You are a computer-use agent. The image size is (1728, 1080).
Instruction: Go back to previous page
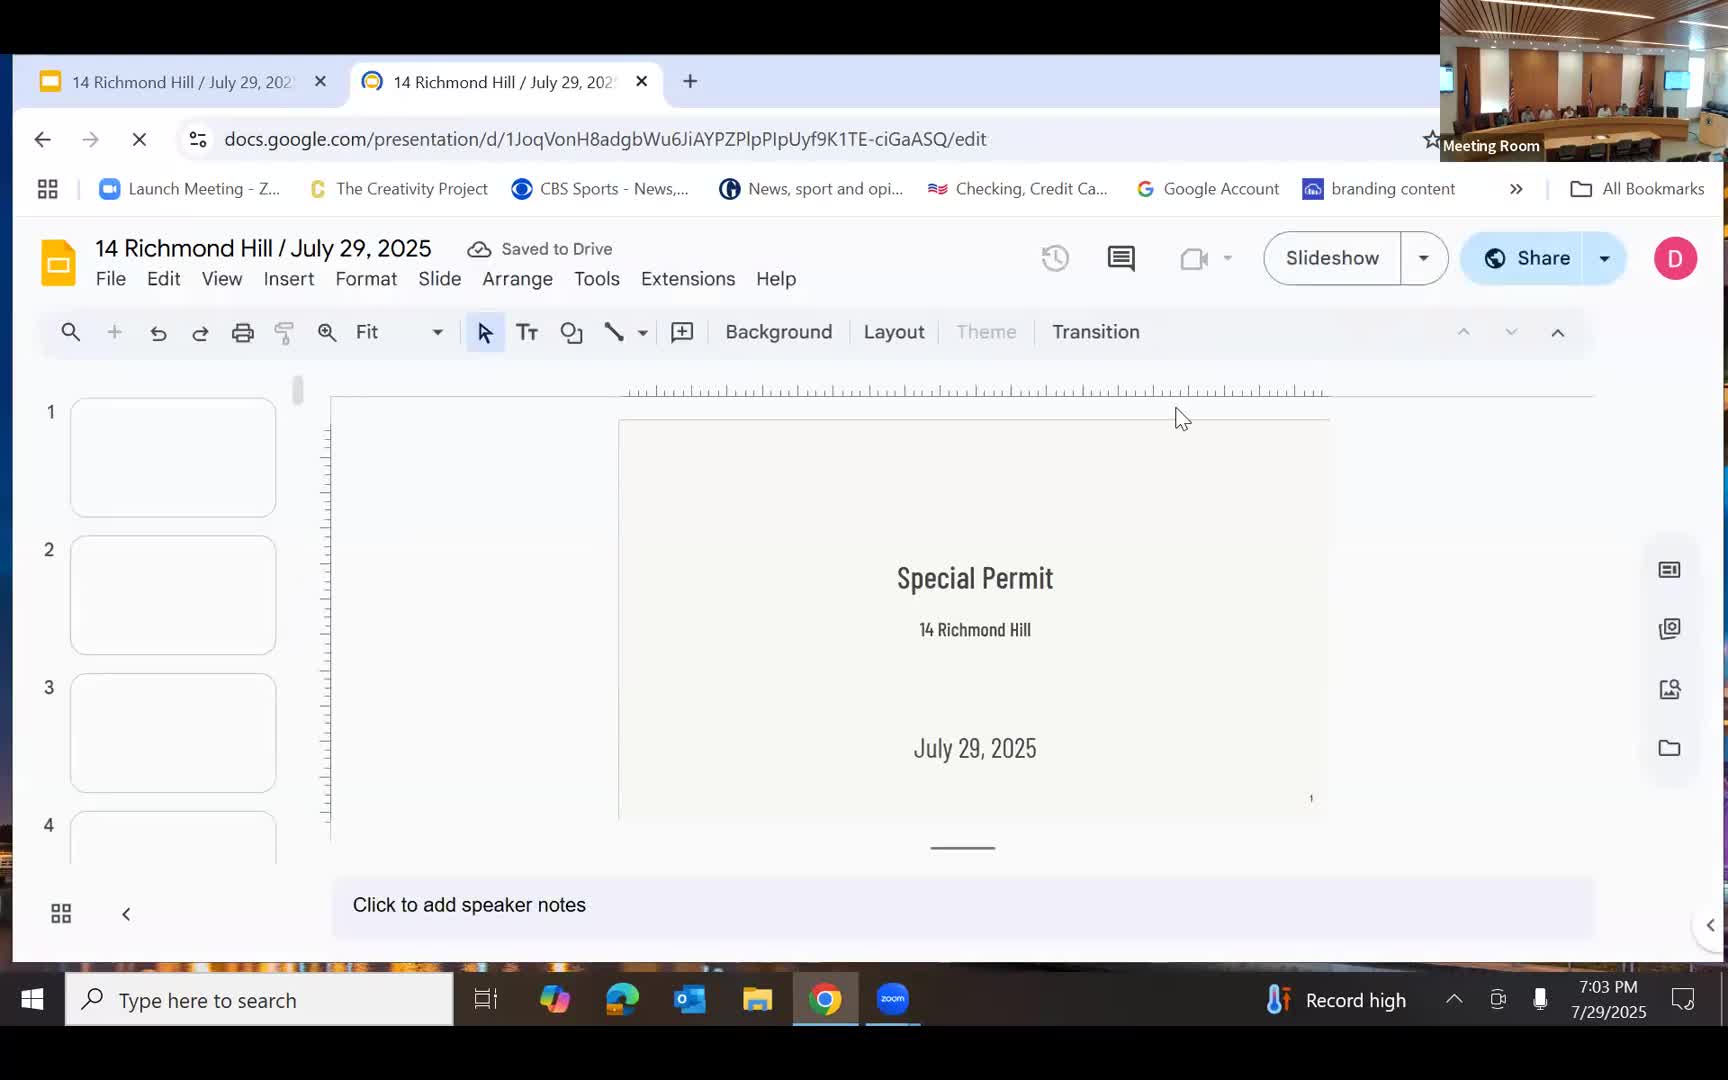(x=42, y=139)
